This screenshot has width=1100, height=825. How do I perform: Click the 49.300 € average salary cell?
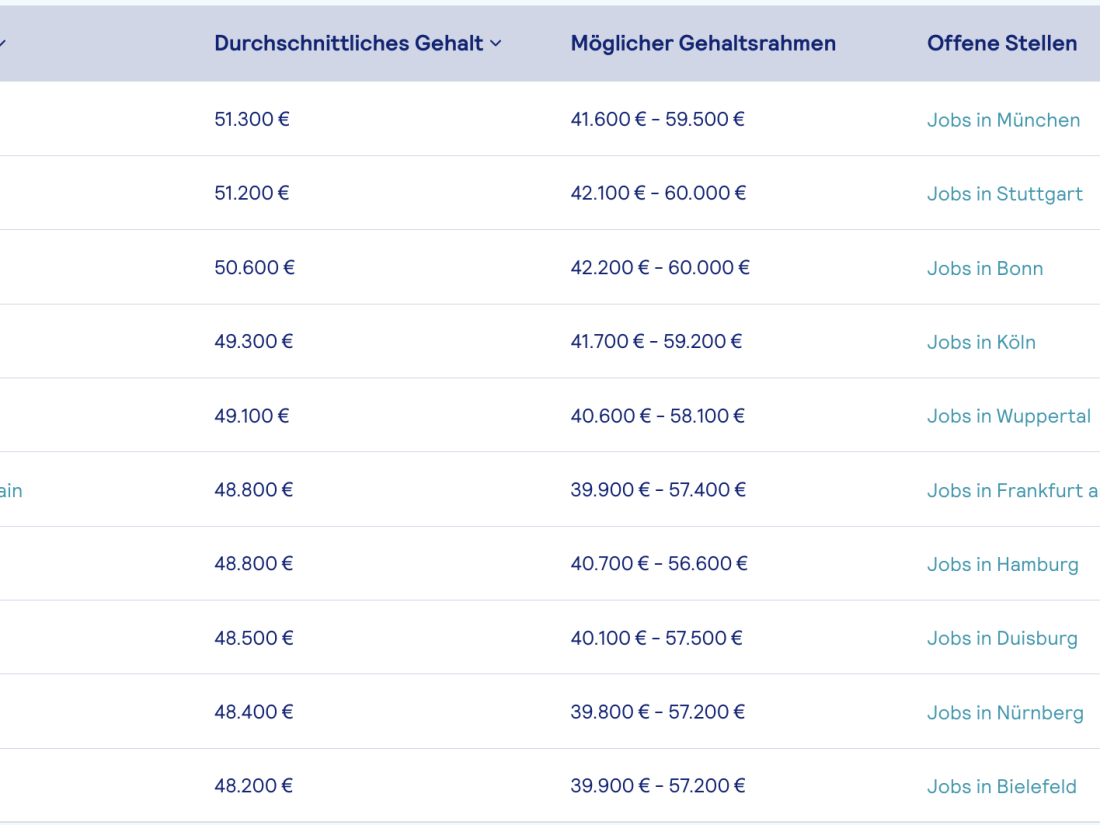pos(253,341)
